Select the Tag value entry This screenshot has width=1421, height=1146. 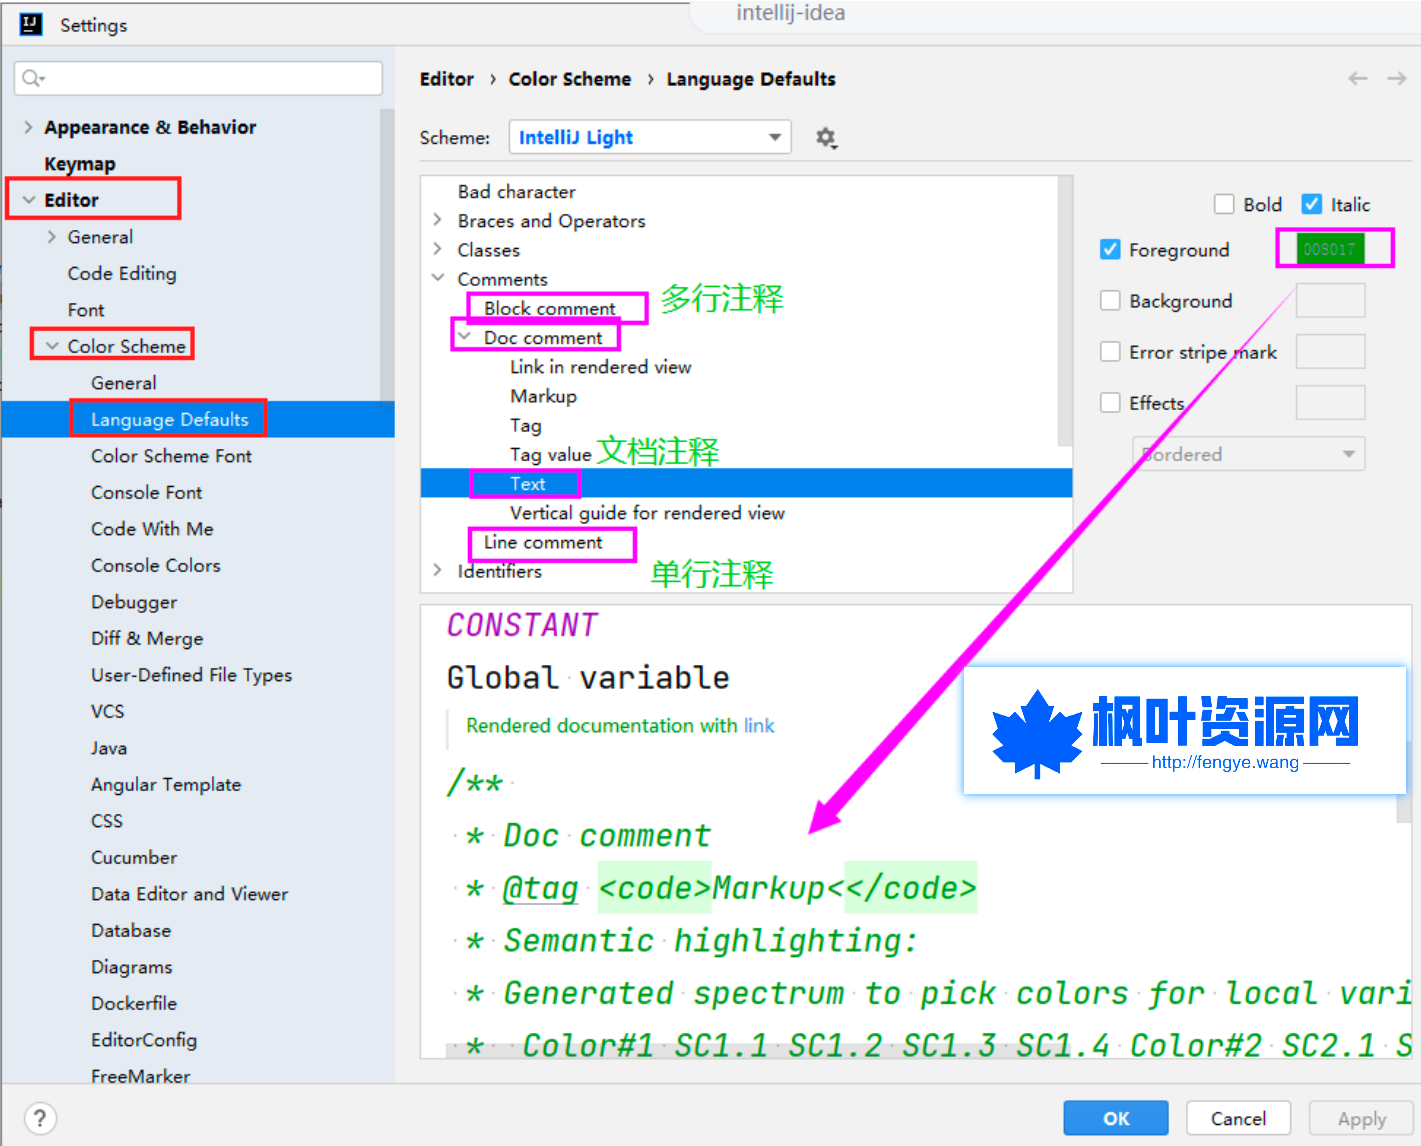[550, 454]
